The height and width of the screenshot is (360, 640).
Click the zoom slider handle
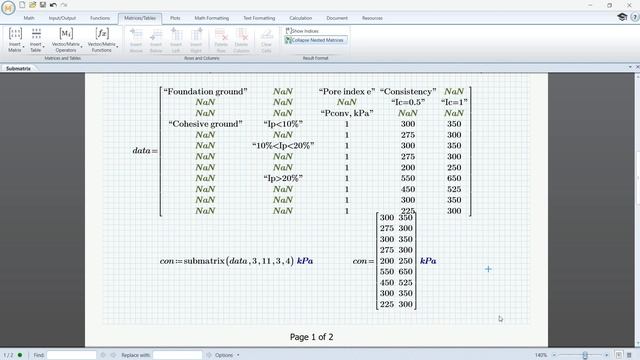pos(585,355)
